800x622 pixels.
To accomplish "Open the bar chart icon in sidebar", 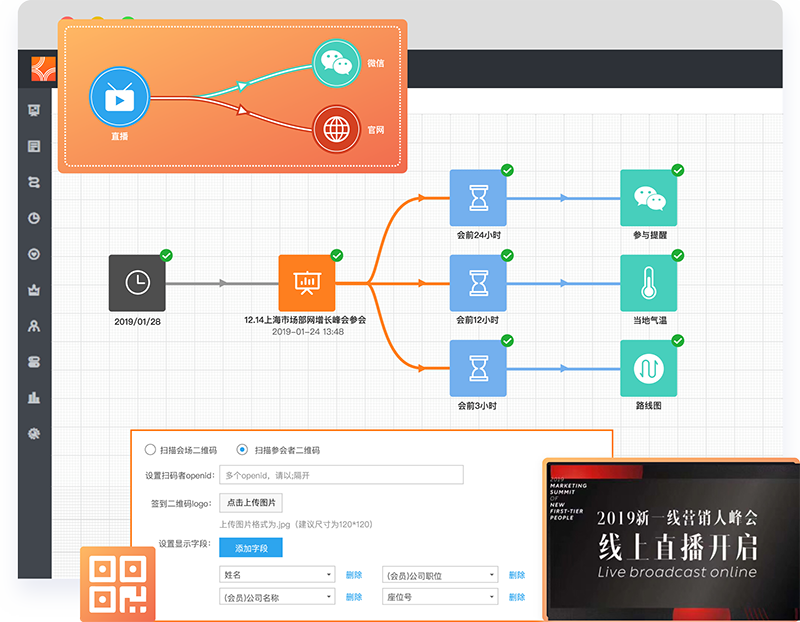I will coord(34,397).
